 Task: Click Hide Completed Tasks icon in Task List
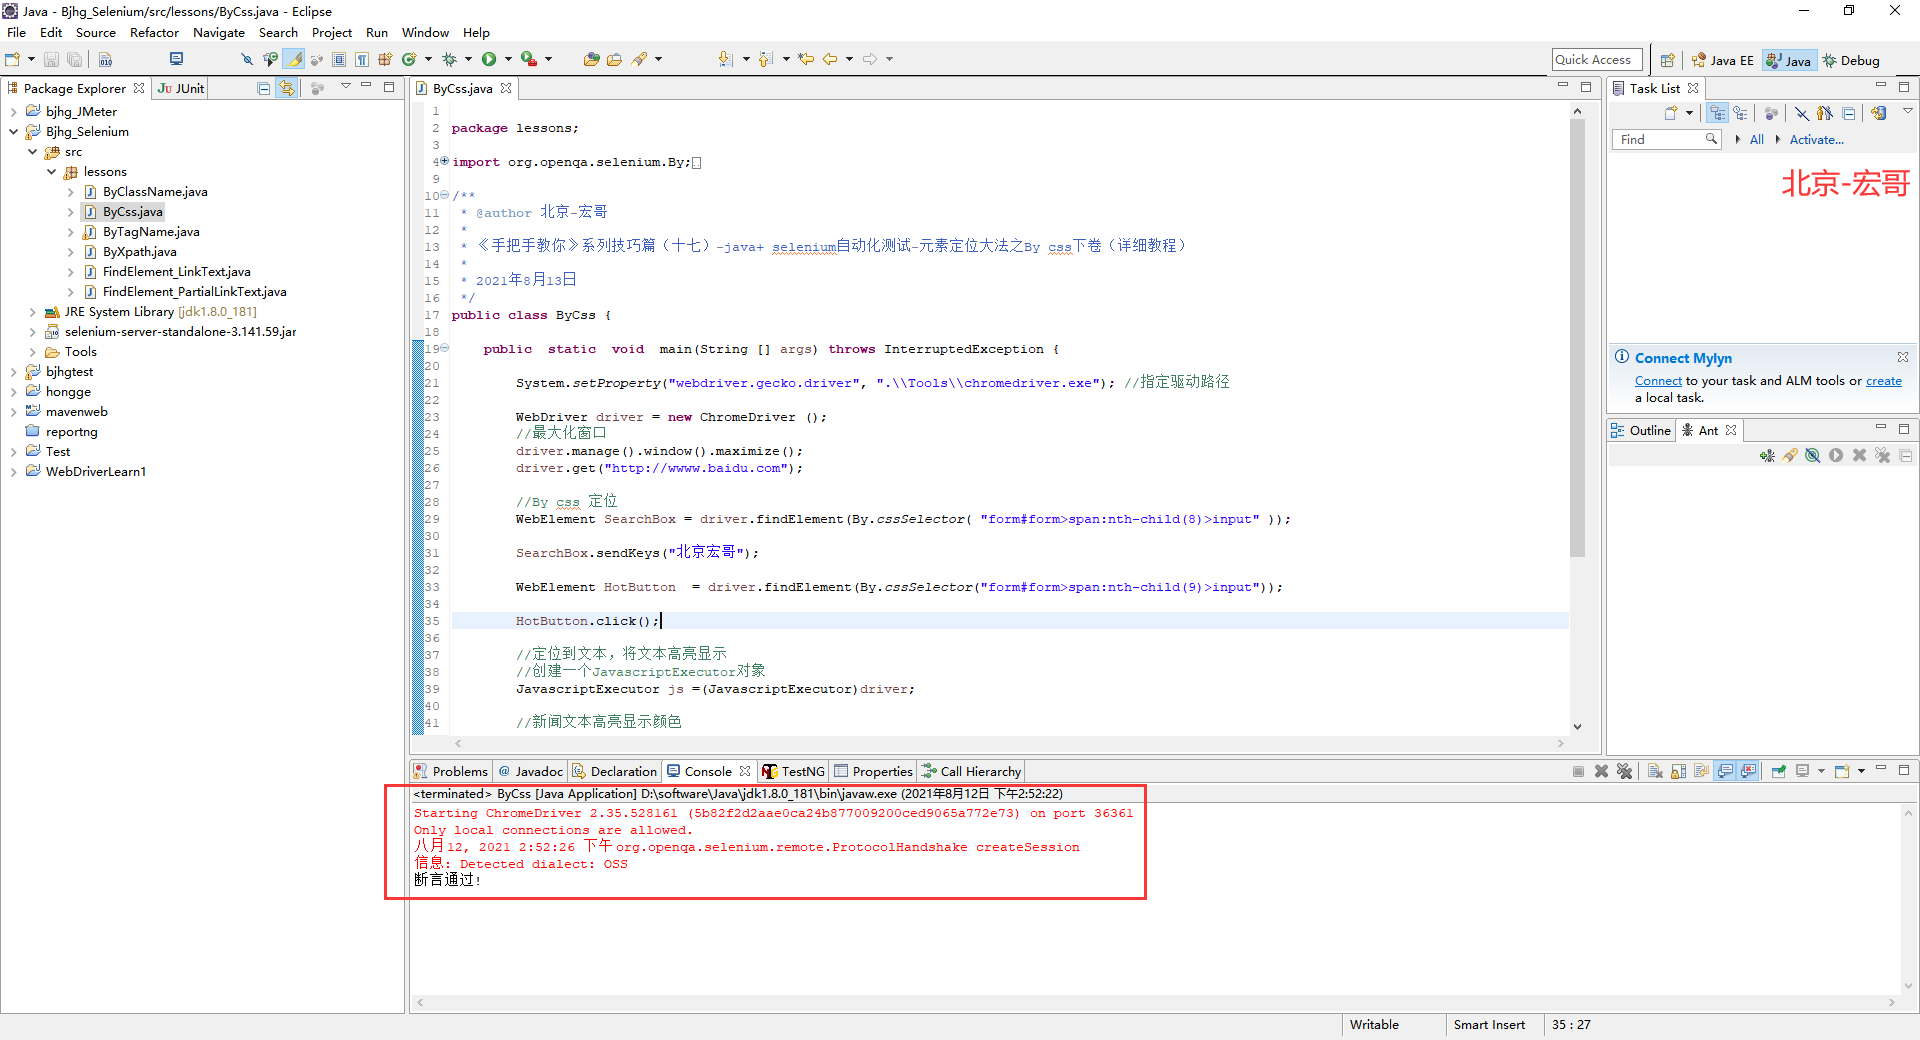(1801, 113)
